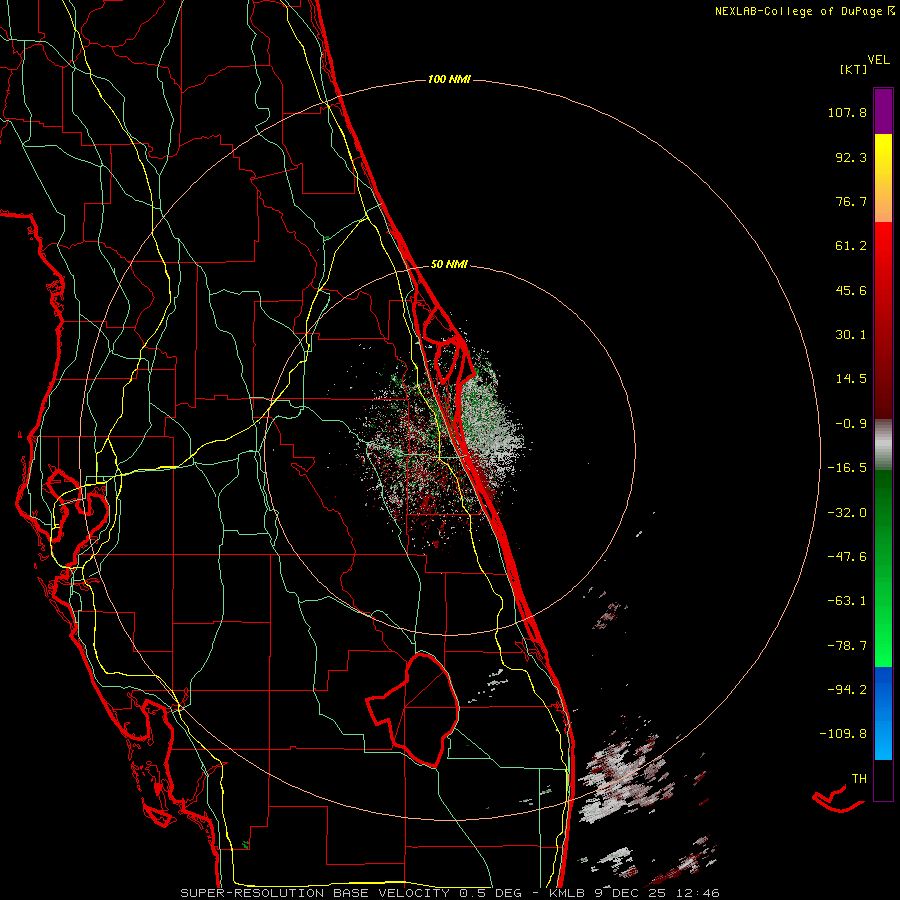The image size is (900, 900).
Task: Click the -47.6 velocity scale value
Action: click(847, 557)
